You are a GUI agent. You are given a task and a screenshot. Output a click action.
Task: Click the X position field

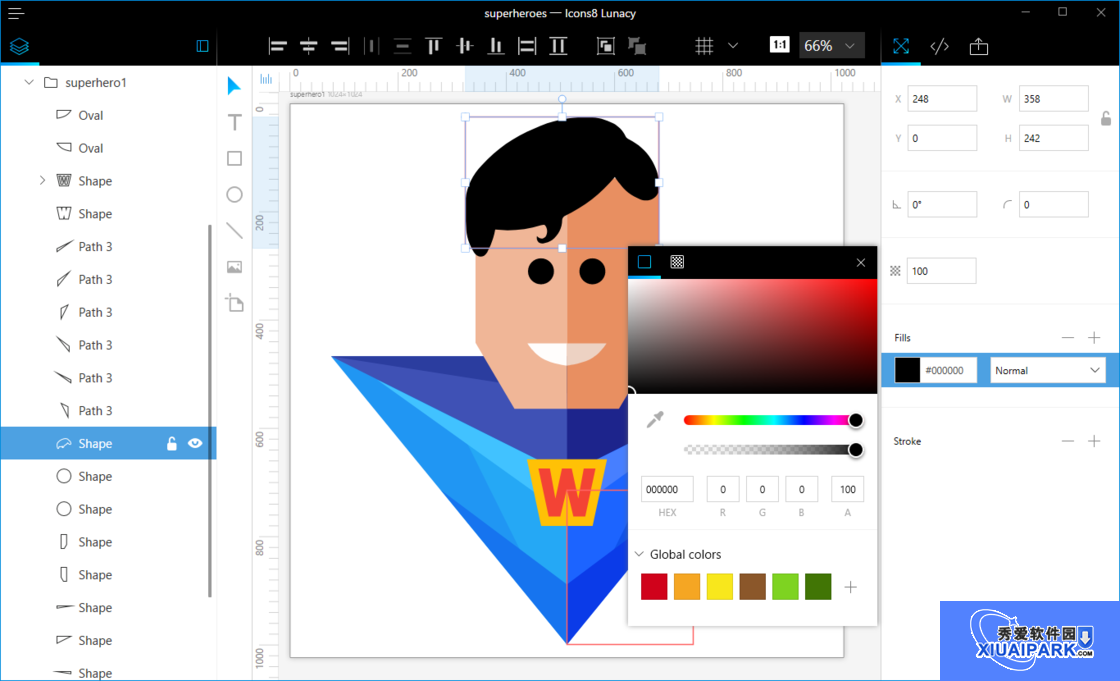click(941, 99)
